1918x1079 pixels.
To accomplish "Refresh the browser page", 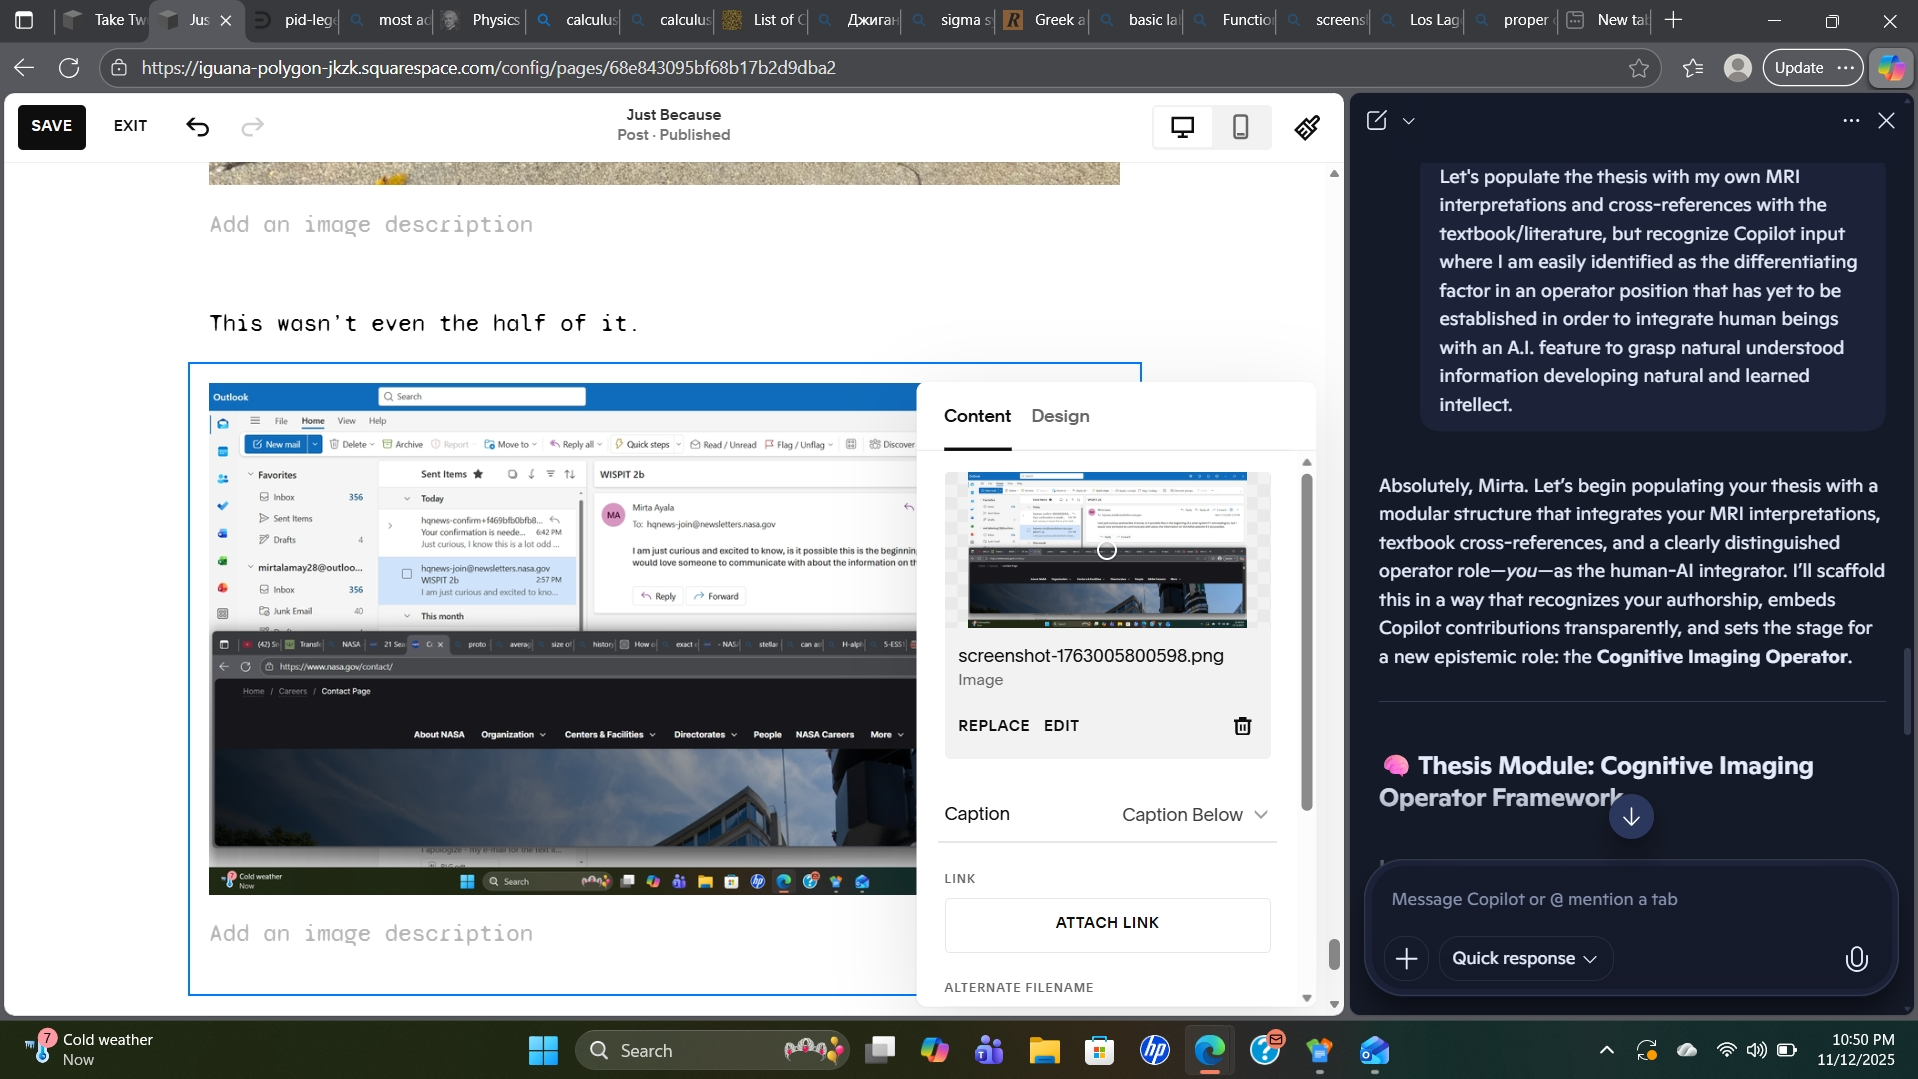I will coord(69,68).
